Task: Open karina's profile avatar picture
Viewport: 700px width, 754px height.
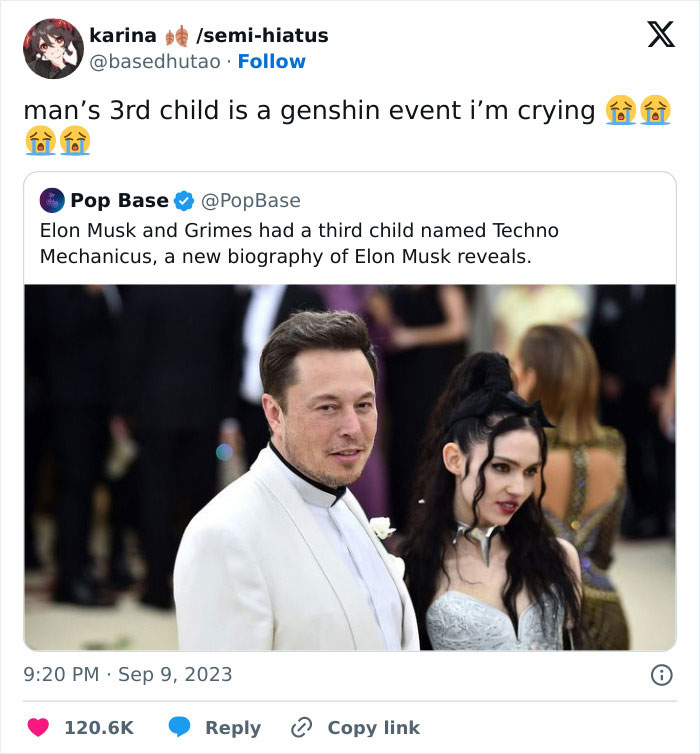Action: tap(53, 48)
